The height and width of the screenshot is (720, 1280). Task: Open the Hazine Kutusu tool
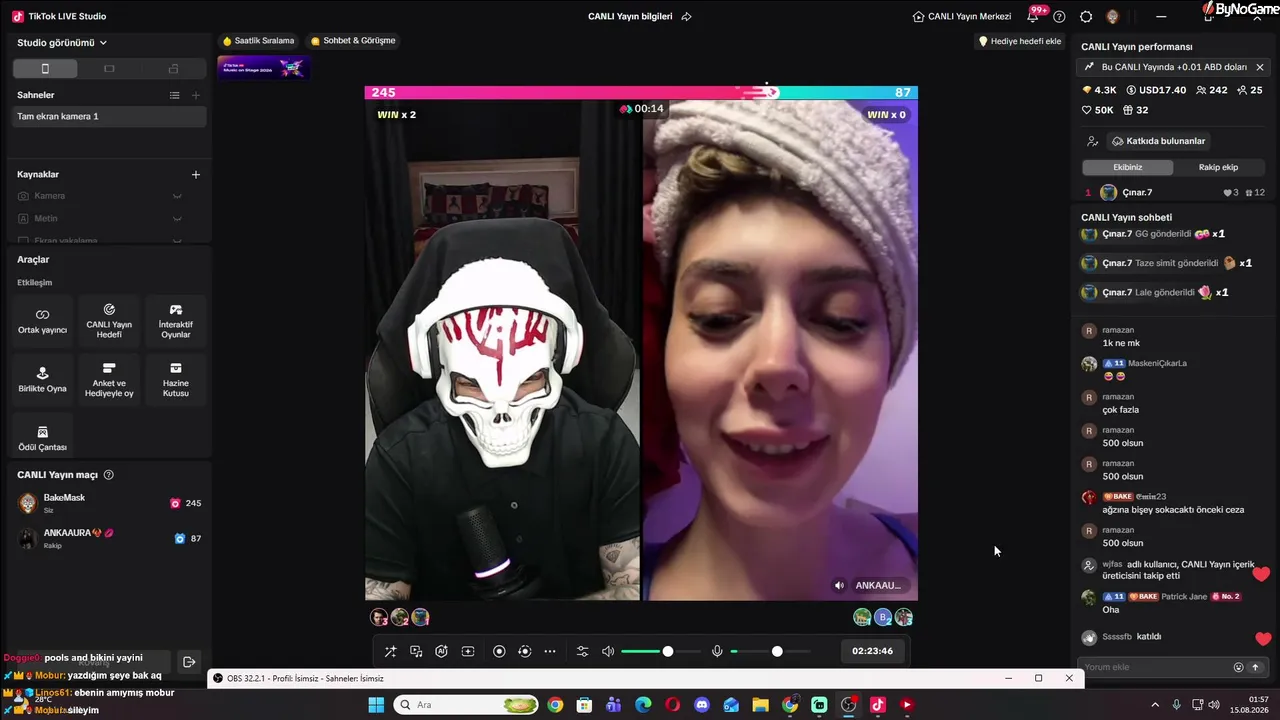click(x=176, y=380)
